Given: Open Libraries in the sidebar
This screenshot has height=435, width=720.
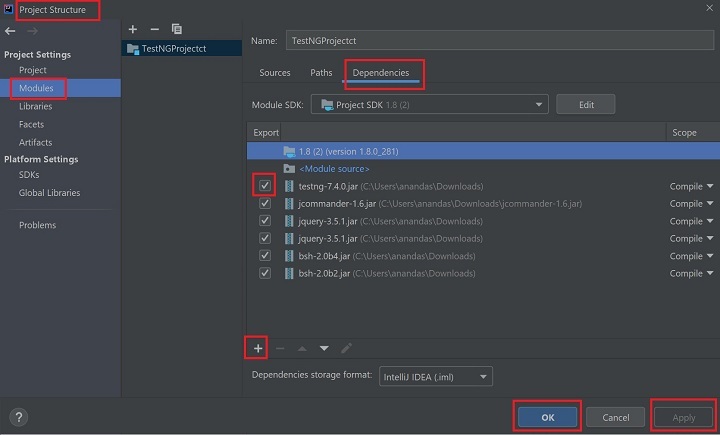Looking at the screenshot, I should 35,106.
